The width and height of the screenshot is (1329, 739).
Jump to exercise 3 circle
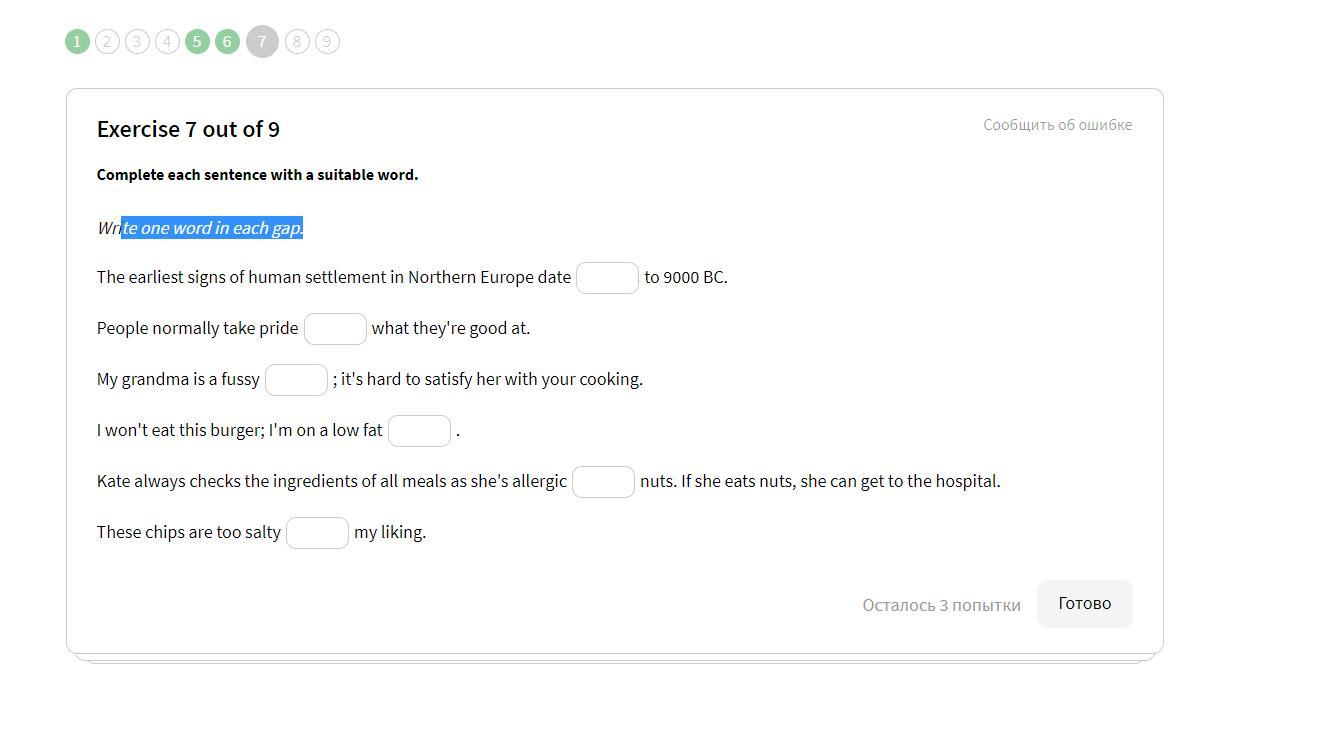[x=137, y=42]
